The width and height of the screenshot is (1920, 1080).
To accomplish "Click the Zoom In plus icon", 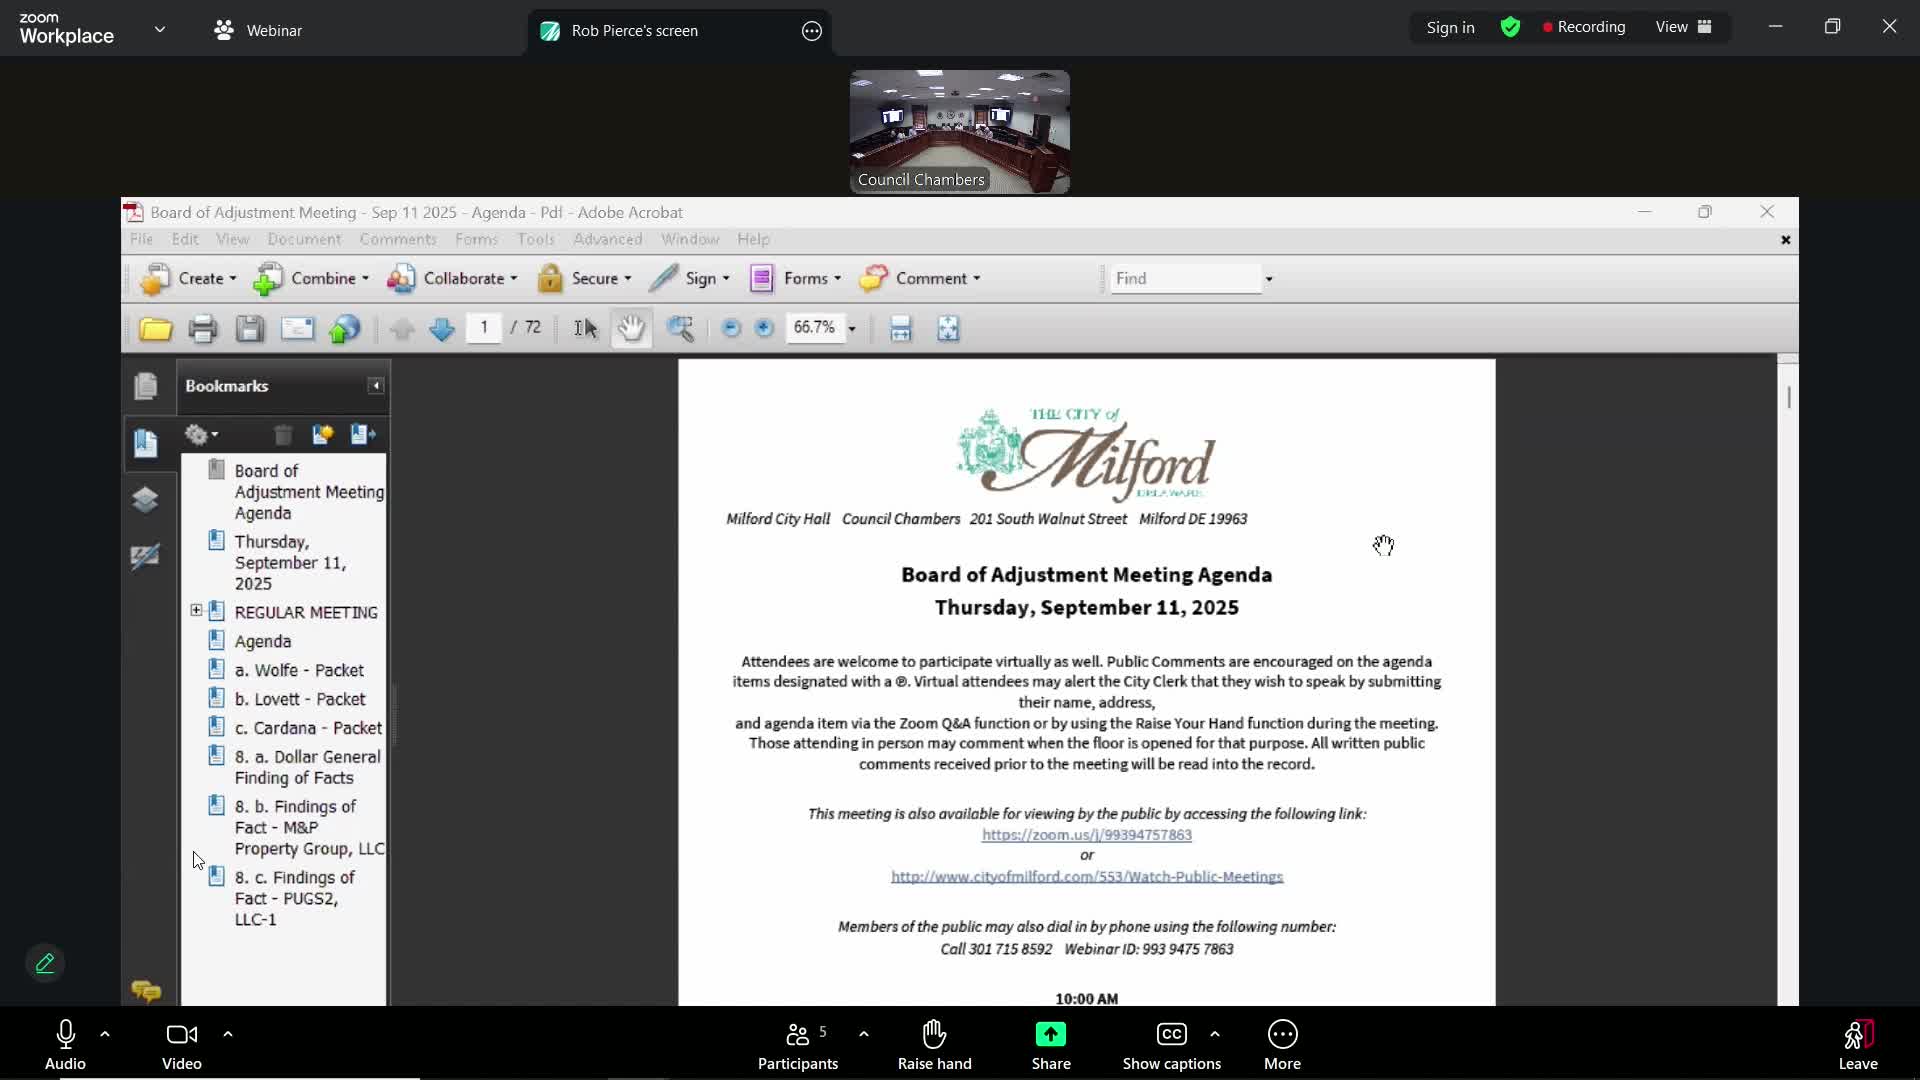I will click(764, 328).
